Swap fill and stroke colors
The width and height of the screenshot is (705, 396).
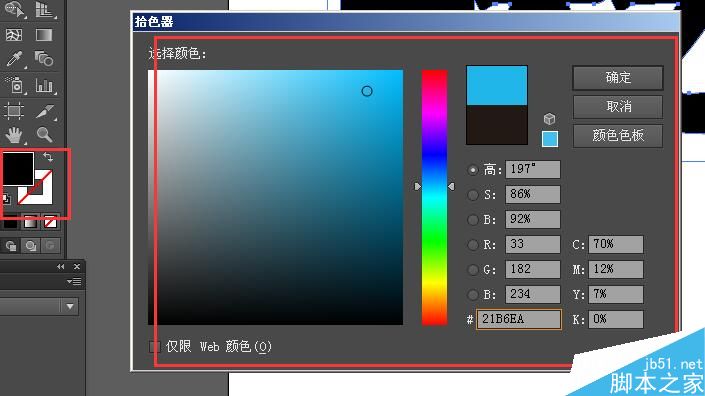point(48,157)
